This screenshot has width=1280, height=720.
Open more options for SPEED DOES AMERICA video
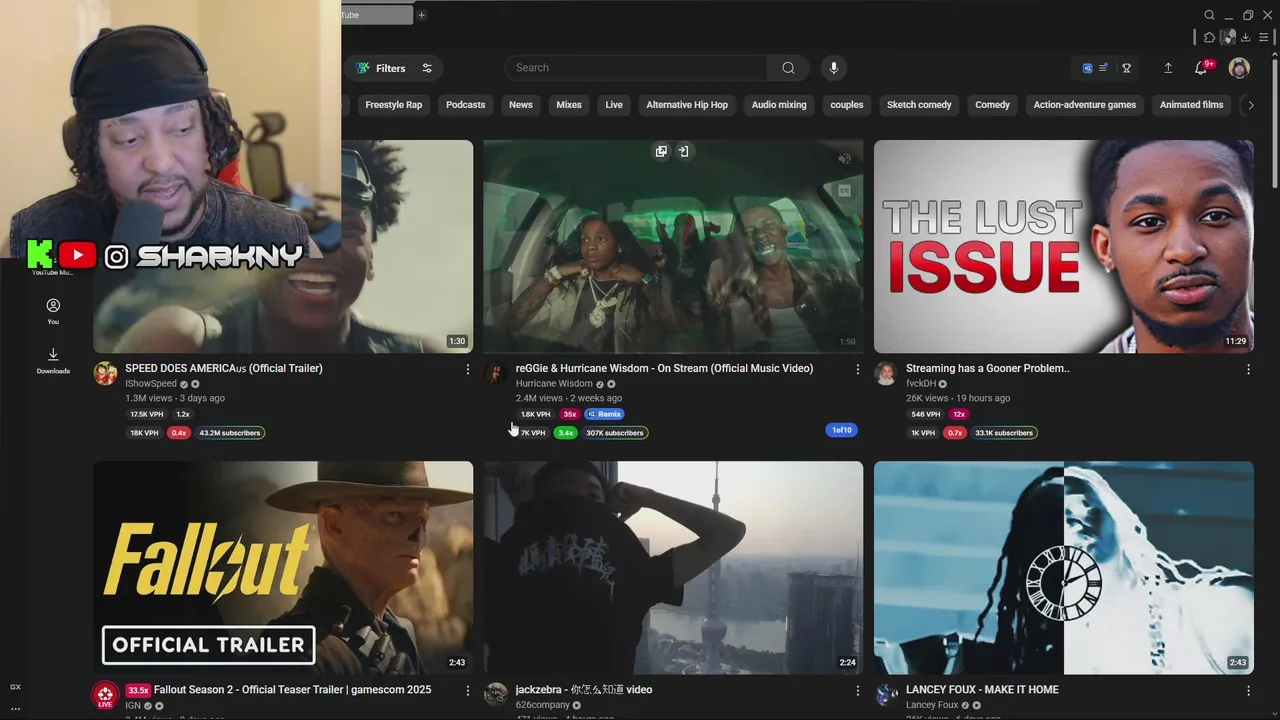[x=467, y=369]
